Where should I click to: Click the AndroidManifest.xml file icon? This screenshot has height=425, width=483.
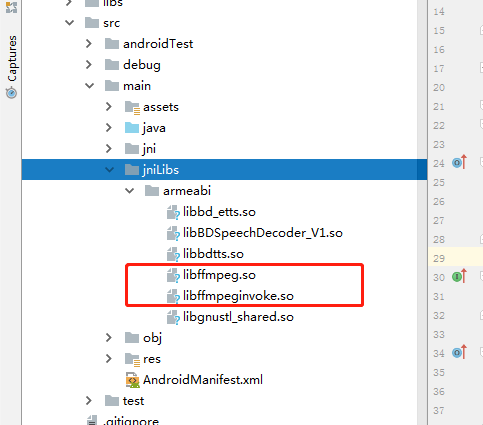[x=132, y=380]
